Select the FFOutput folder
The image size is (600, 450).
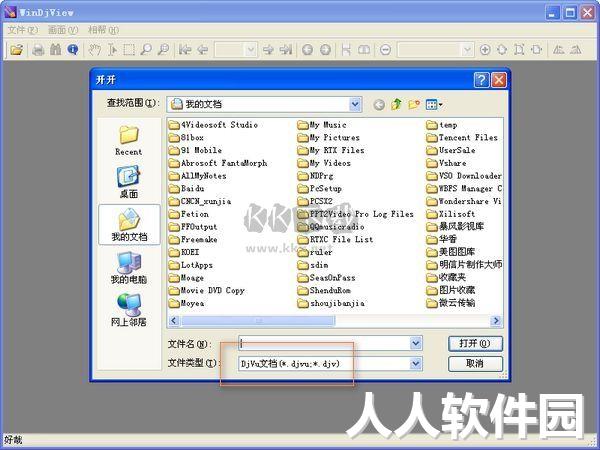193,227
